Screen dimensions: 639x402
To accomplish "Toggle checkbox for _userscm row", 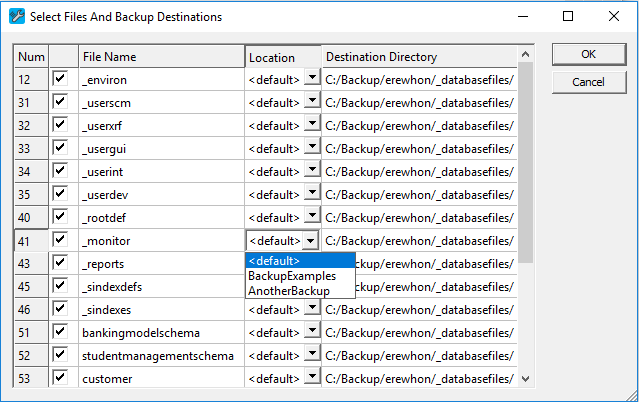I will 61,101.
